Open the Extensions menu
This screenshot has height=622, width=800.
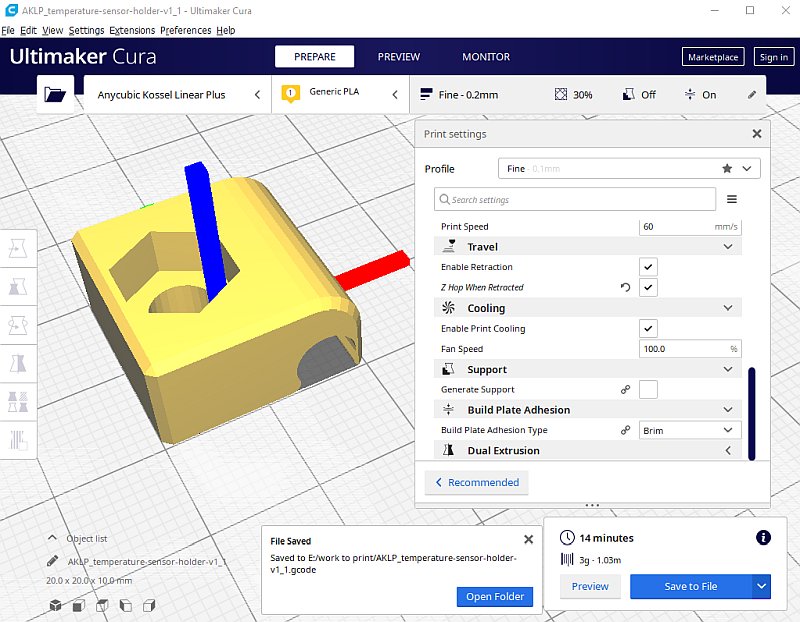pyautogui.click(x=132, y=30)
